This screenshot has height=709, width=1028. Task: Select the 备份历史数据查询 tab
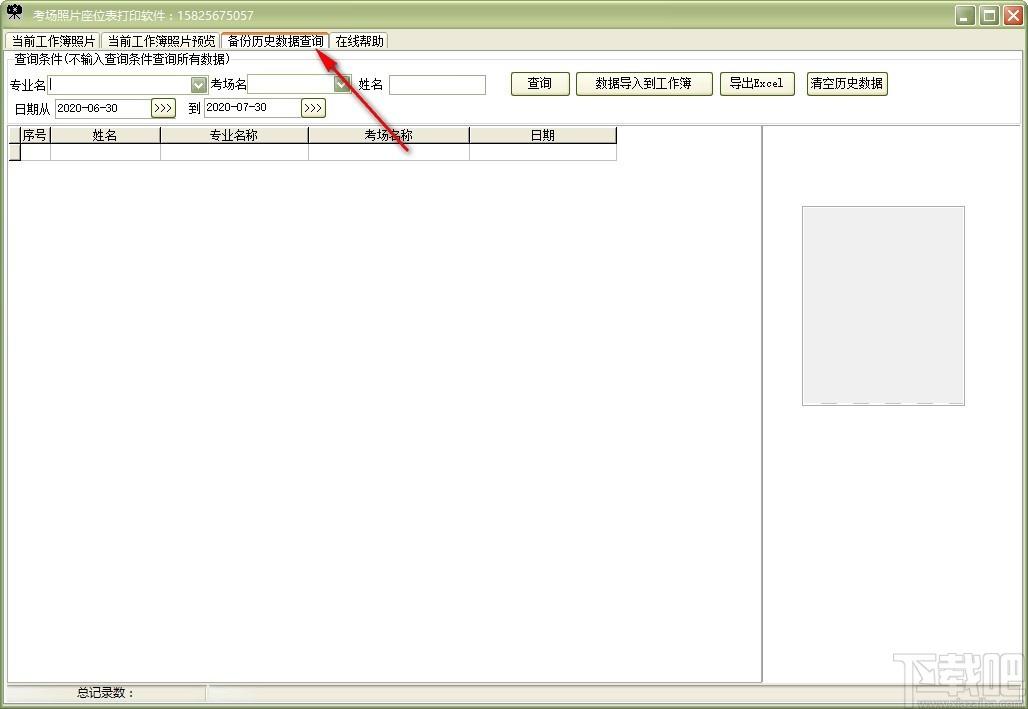(275, 41)
